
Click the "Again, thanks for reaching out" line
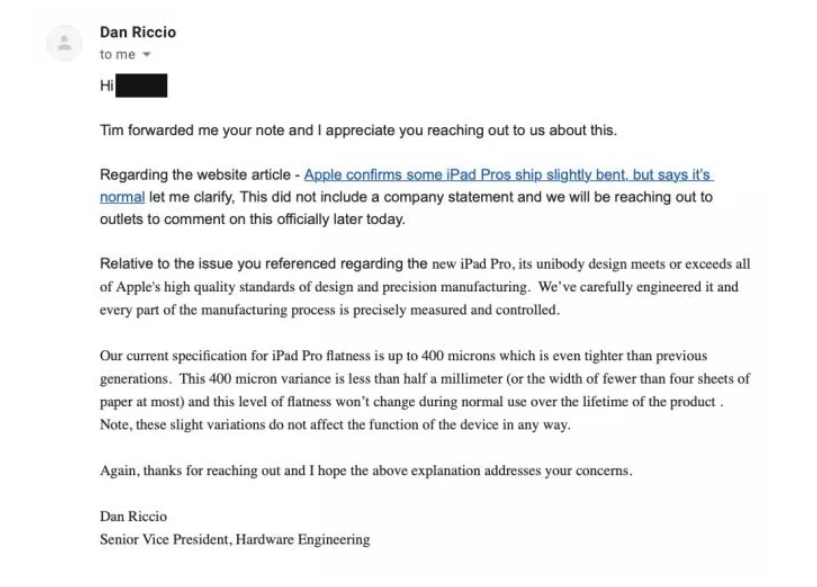click(x=200, y=471)
